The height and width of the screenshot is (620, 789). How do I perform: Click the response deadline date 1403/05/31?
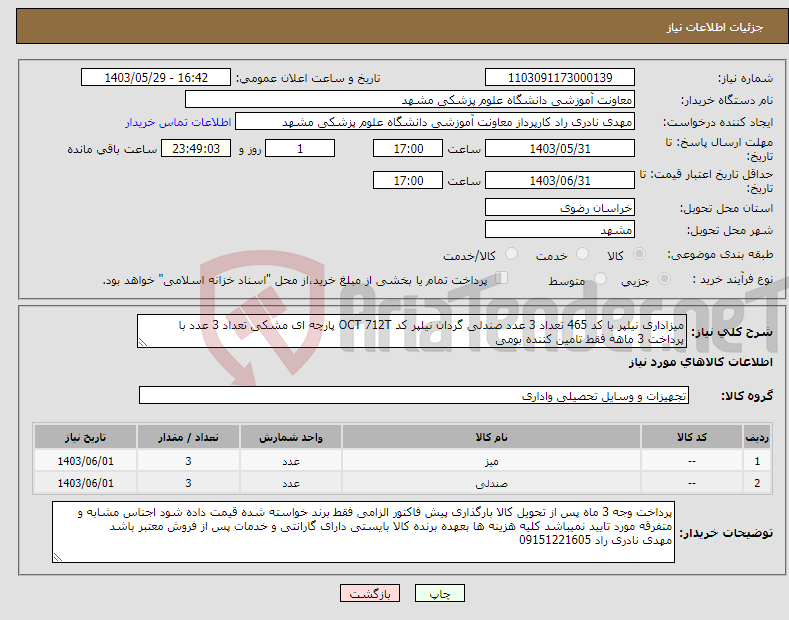560,149
